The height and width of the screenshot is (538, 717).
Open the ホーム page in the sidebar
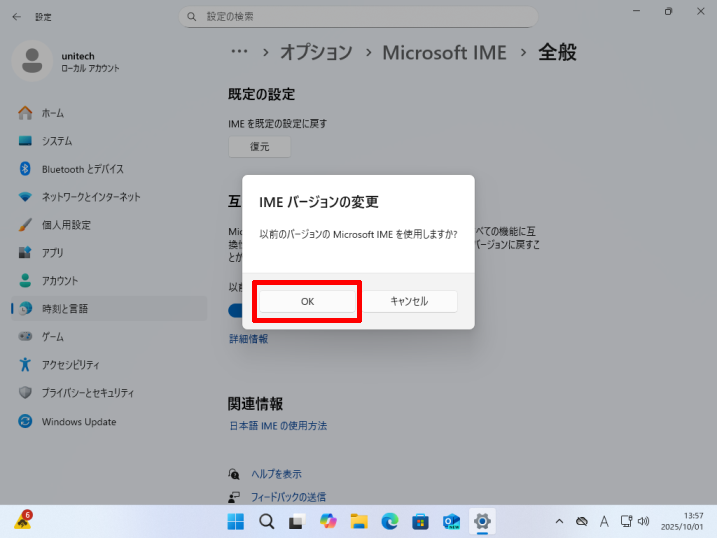52,113
